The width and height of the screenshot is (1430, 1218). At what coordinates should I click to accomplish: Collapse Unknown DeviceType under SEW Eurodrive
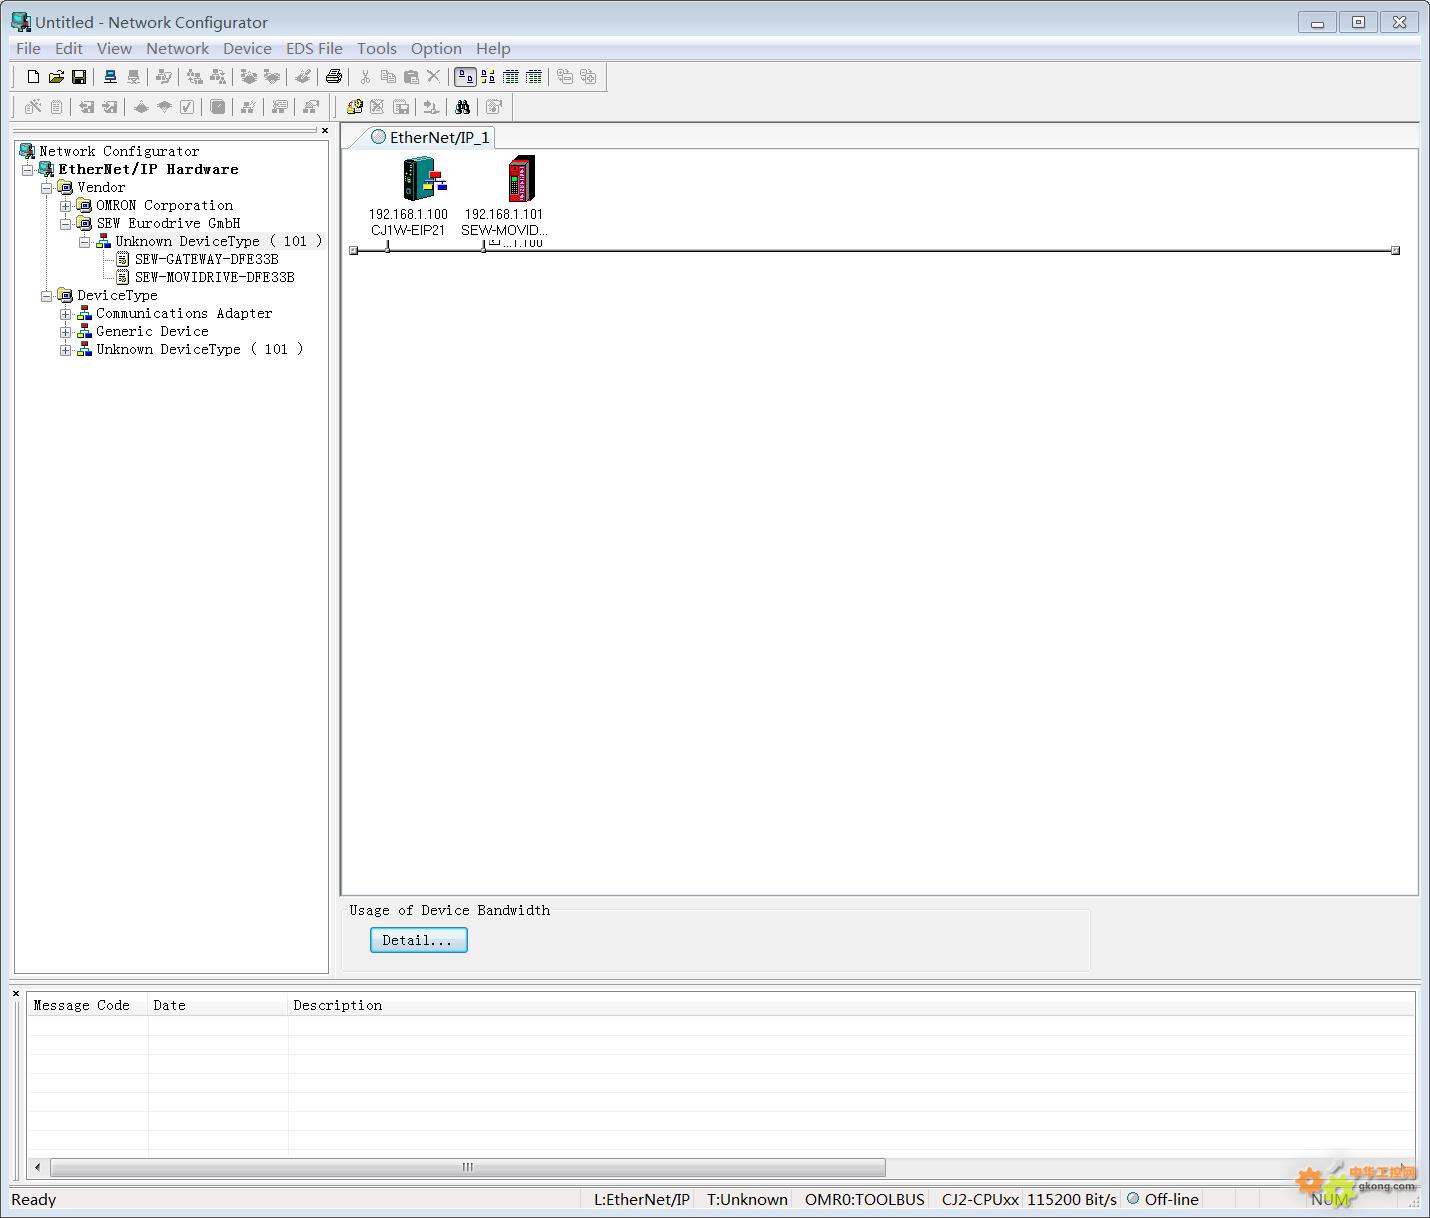(x=85, y=242)
